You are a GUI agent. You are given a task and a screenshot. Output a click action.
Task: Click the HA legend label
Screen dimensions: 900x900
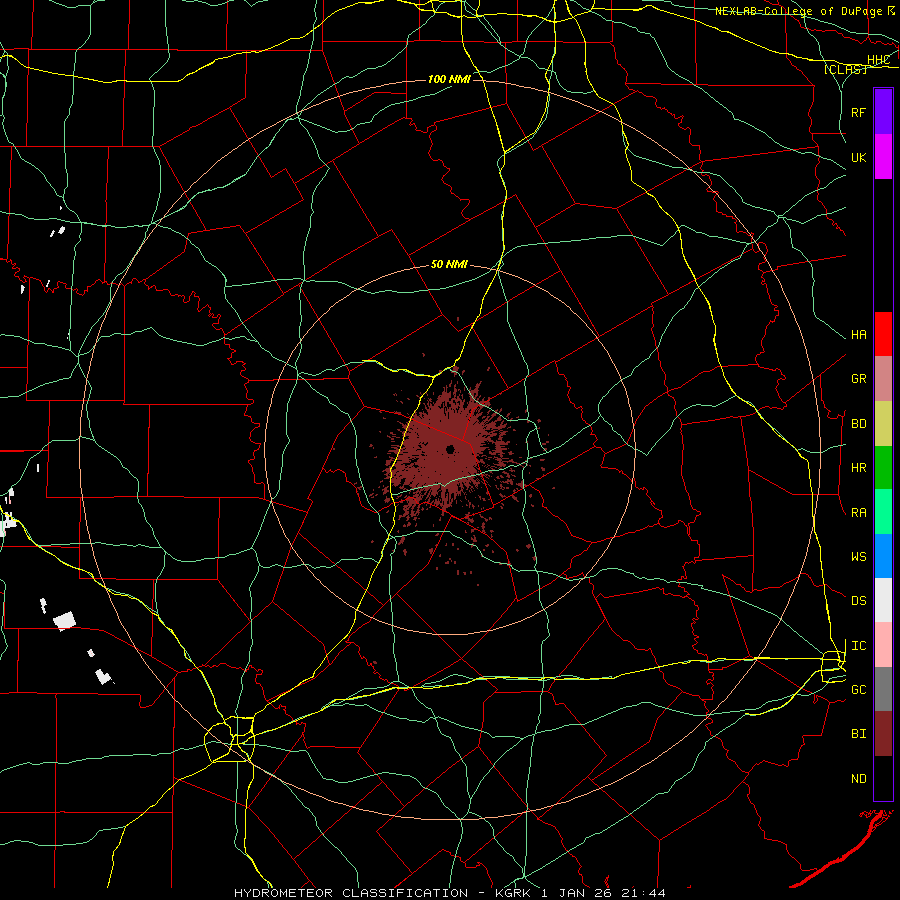858,335
